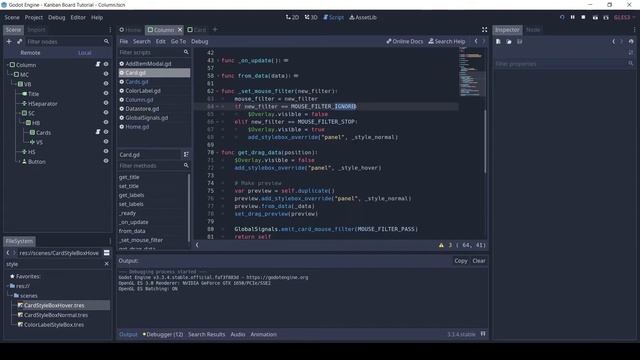Open Online Docs
Screen dimensions: 640x360
pos(404,41)
